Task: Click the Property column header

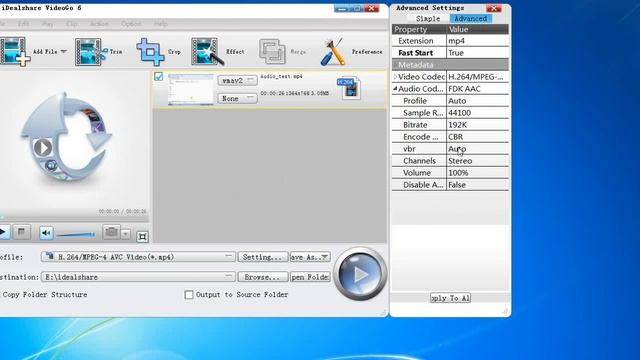Action: (x=419, y=29)
